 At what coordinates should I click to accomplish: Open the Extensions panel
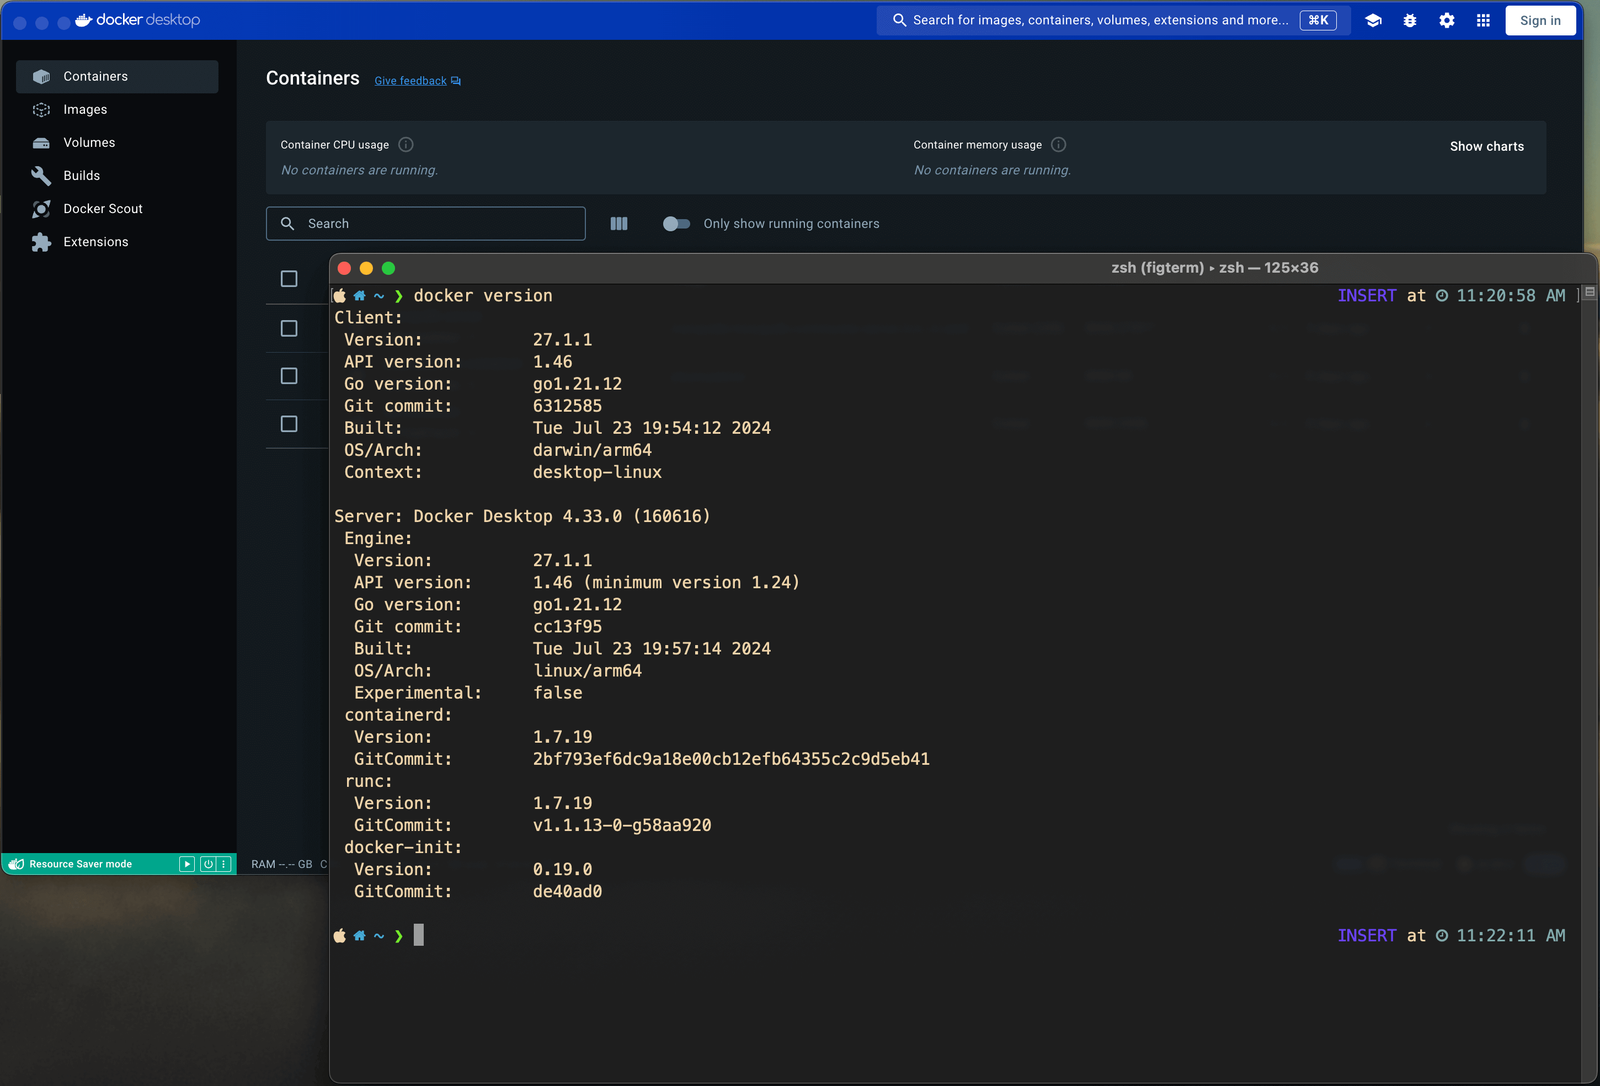tap(95, 241)
